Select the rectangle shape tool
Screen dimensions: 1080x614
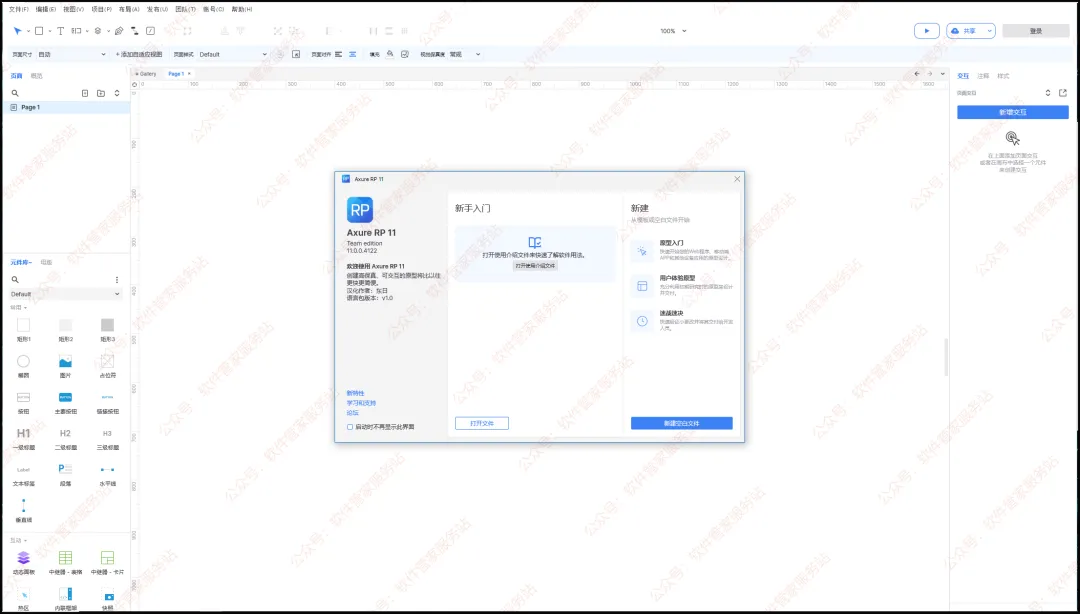pos(39,31)
